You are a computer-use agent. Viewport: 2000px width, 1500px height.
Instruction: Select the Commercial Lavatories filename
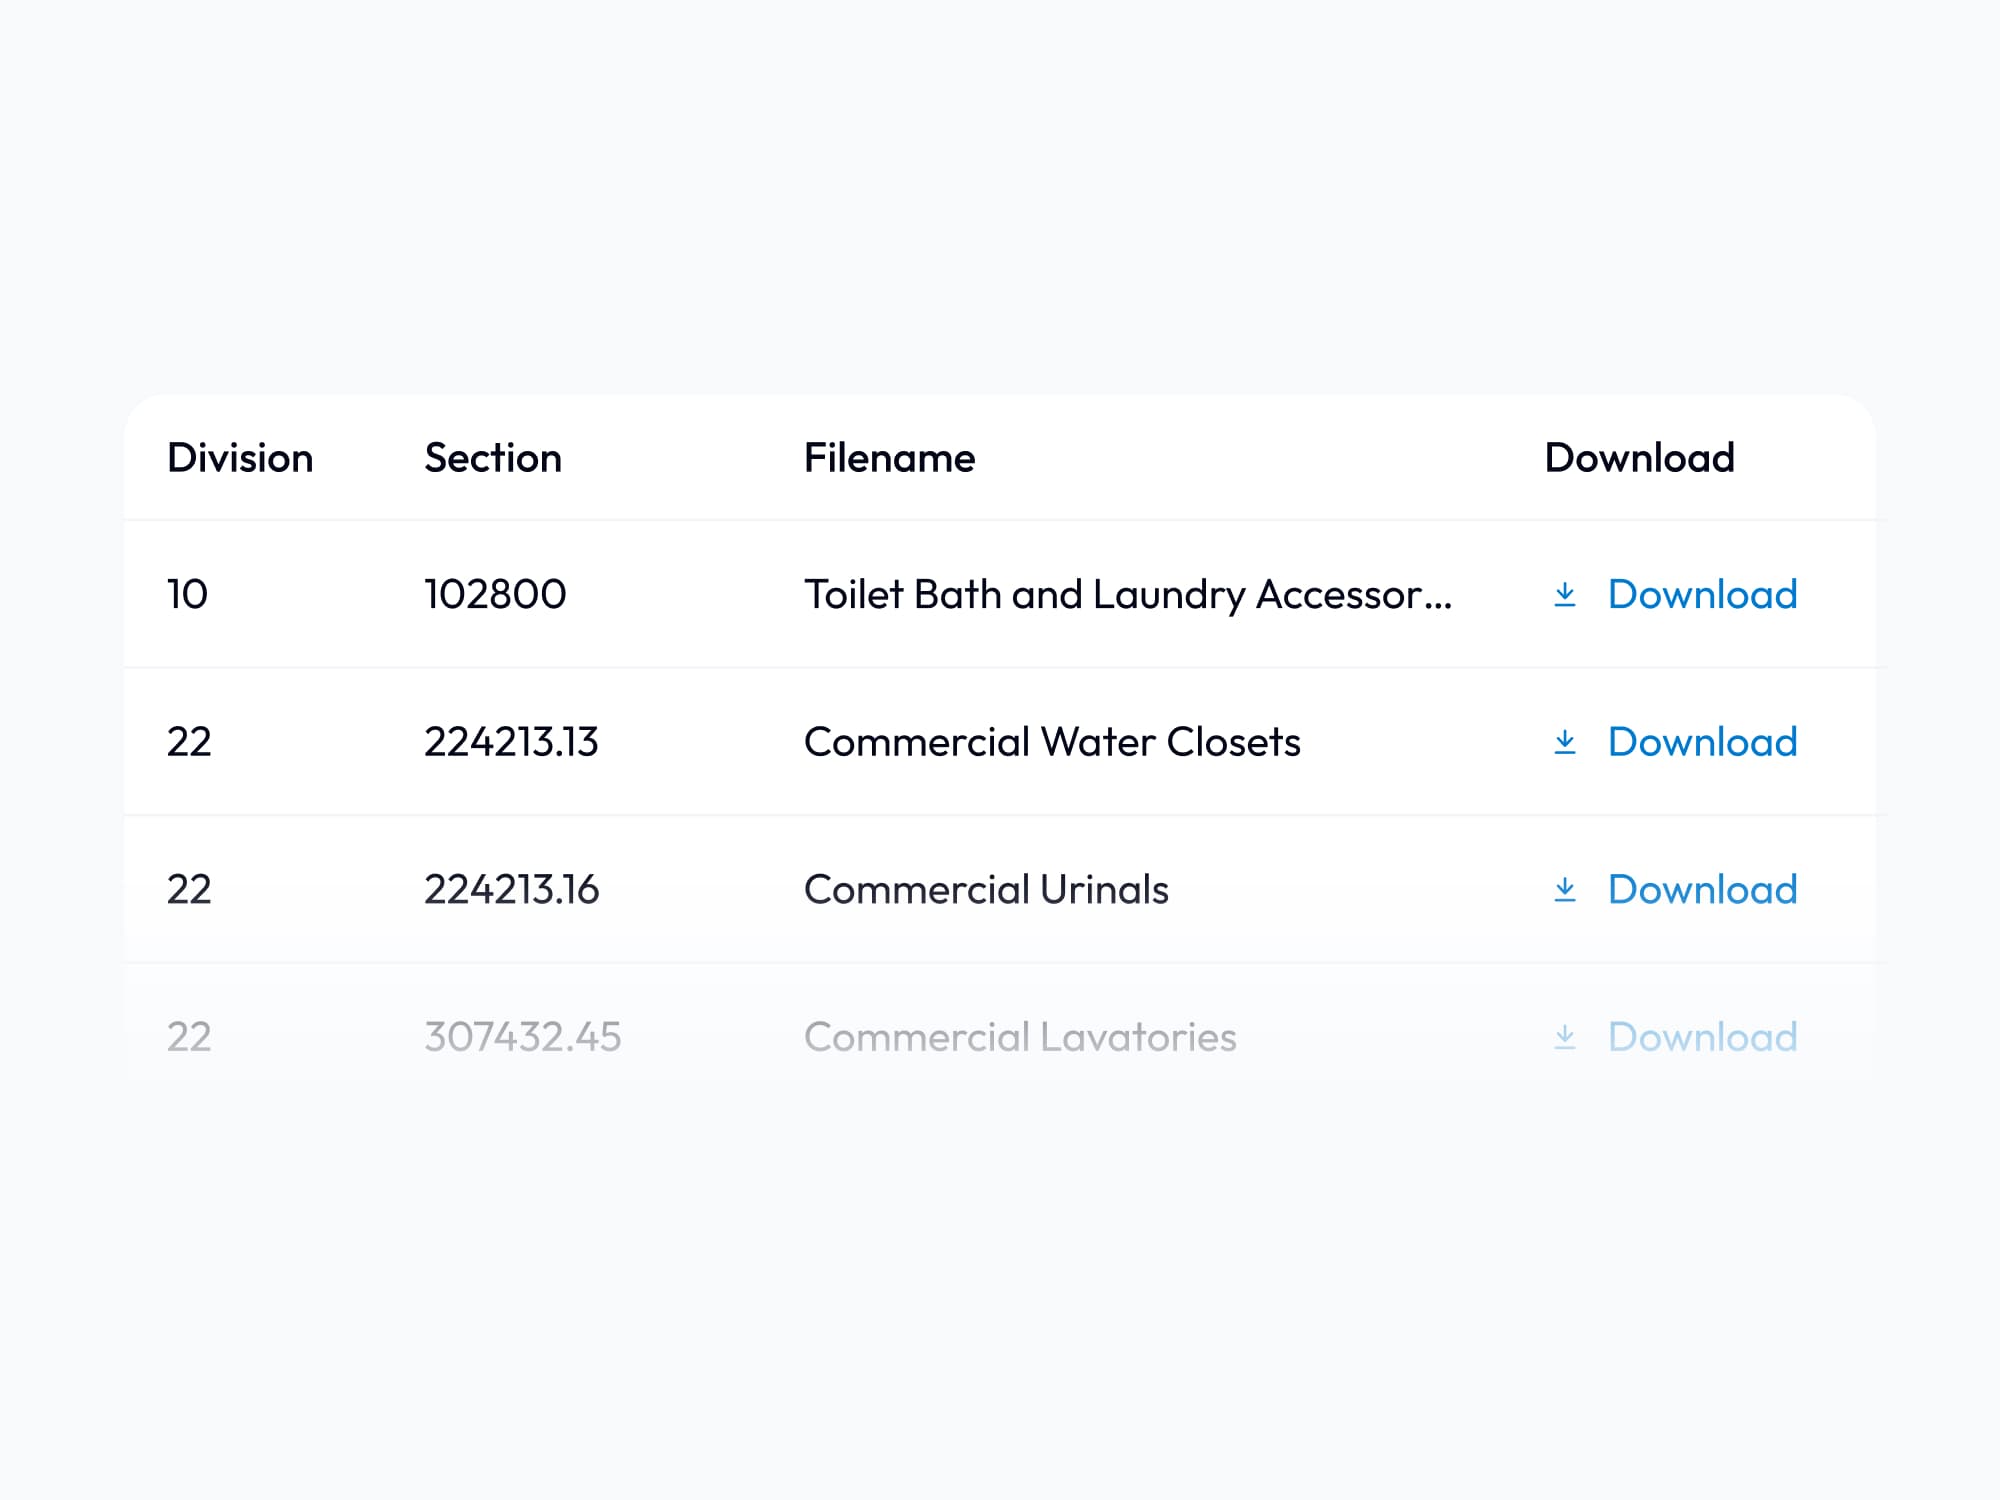point(1020,1037)
